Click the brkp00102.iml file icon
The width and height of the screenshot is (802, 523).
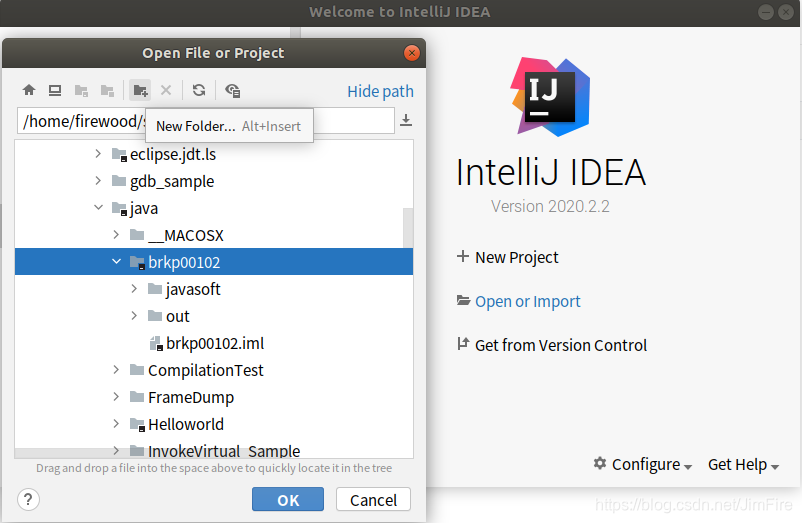pyautogui.click(x=156, y=344)
